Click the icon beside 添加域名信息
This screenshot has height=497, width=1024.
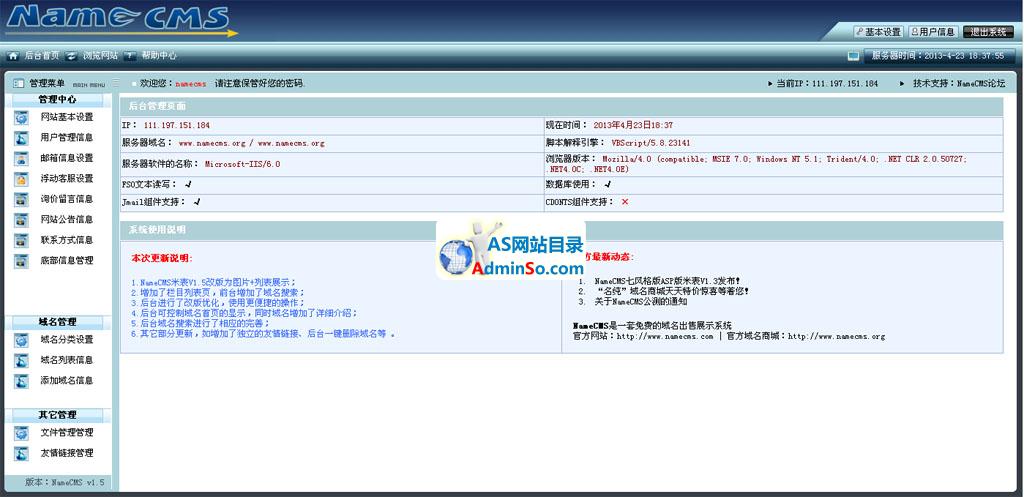tap(22, 381)
